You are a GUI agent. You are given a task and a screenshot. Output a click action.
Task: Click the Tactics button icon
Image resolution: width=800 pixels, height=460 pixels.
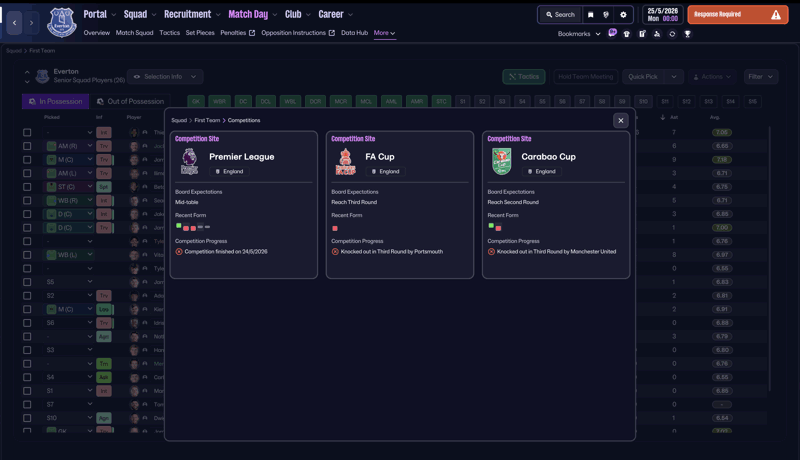512,76
